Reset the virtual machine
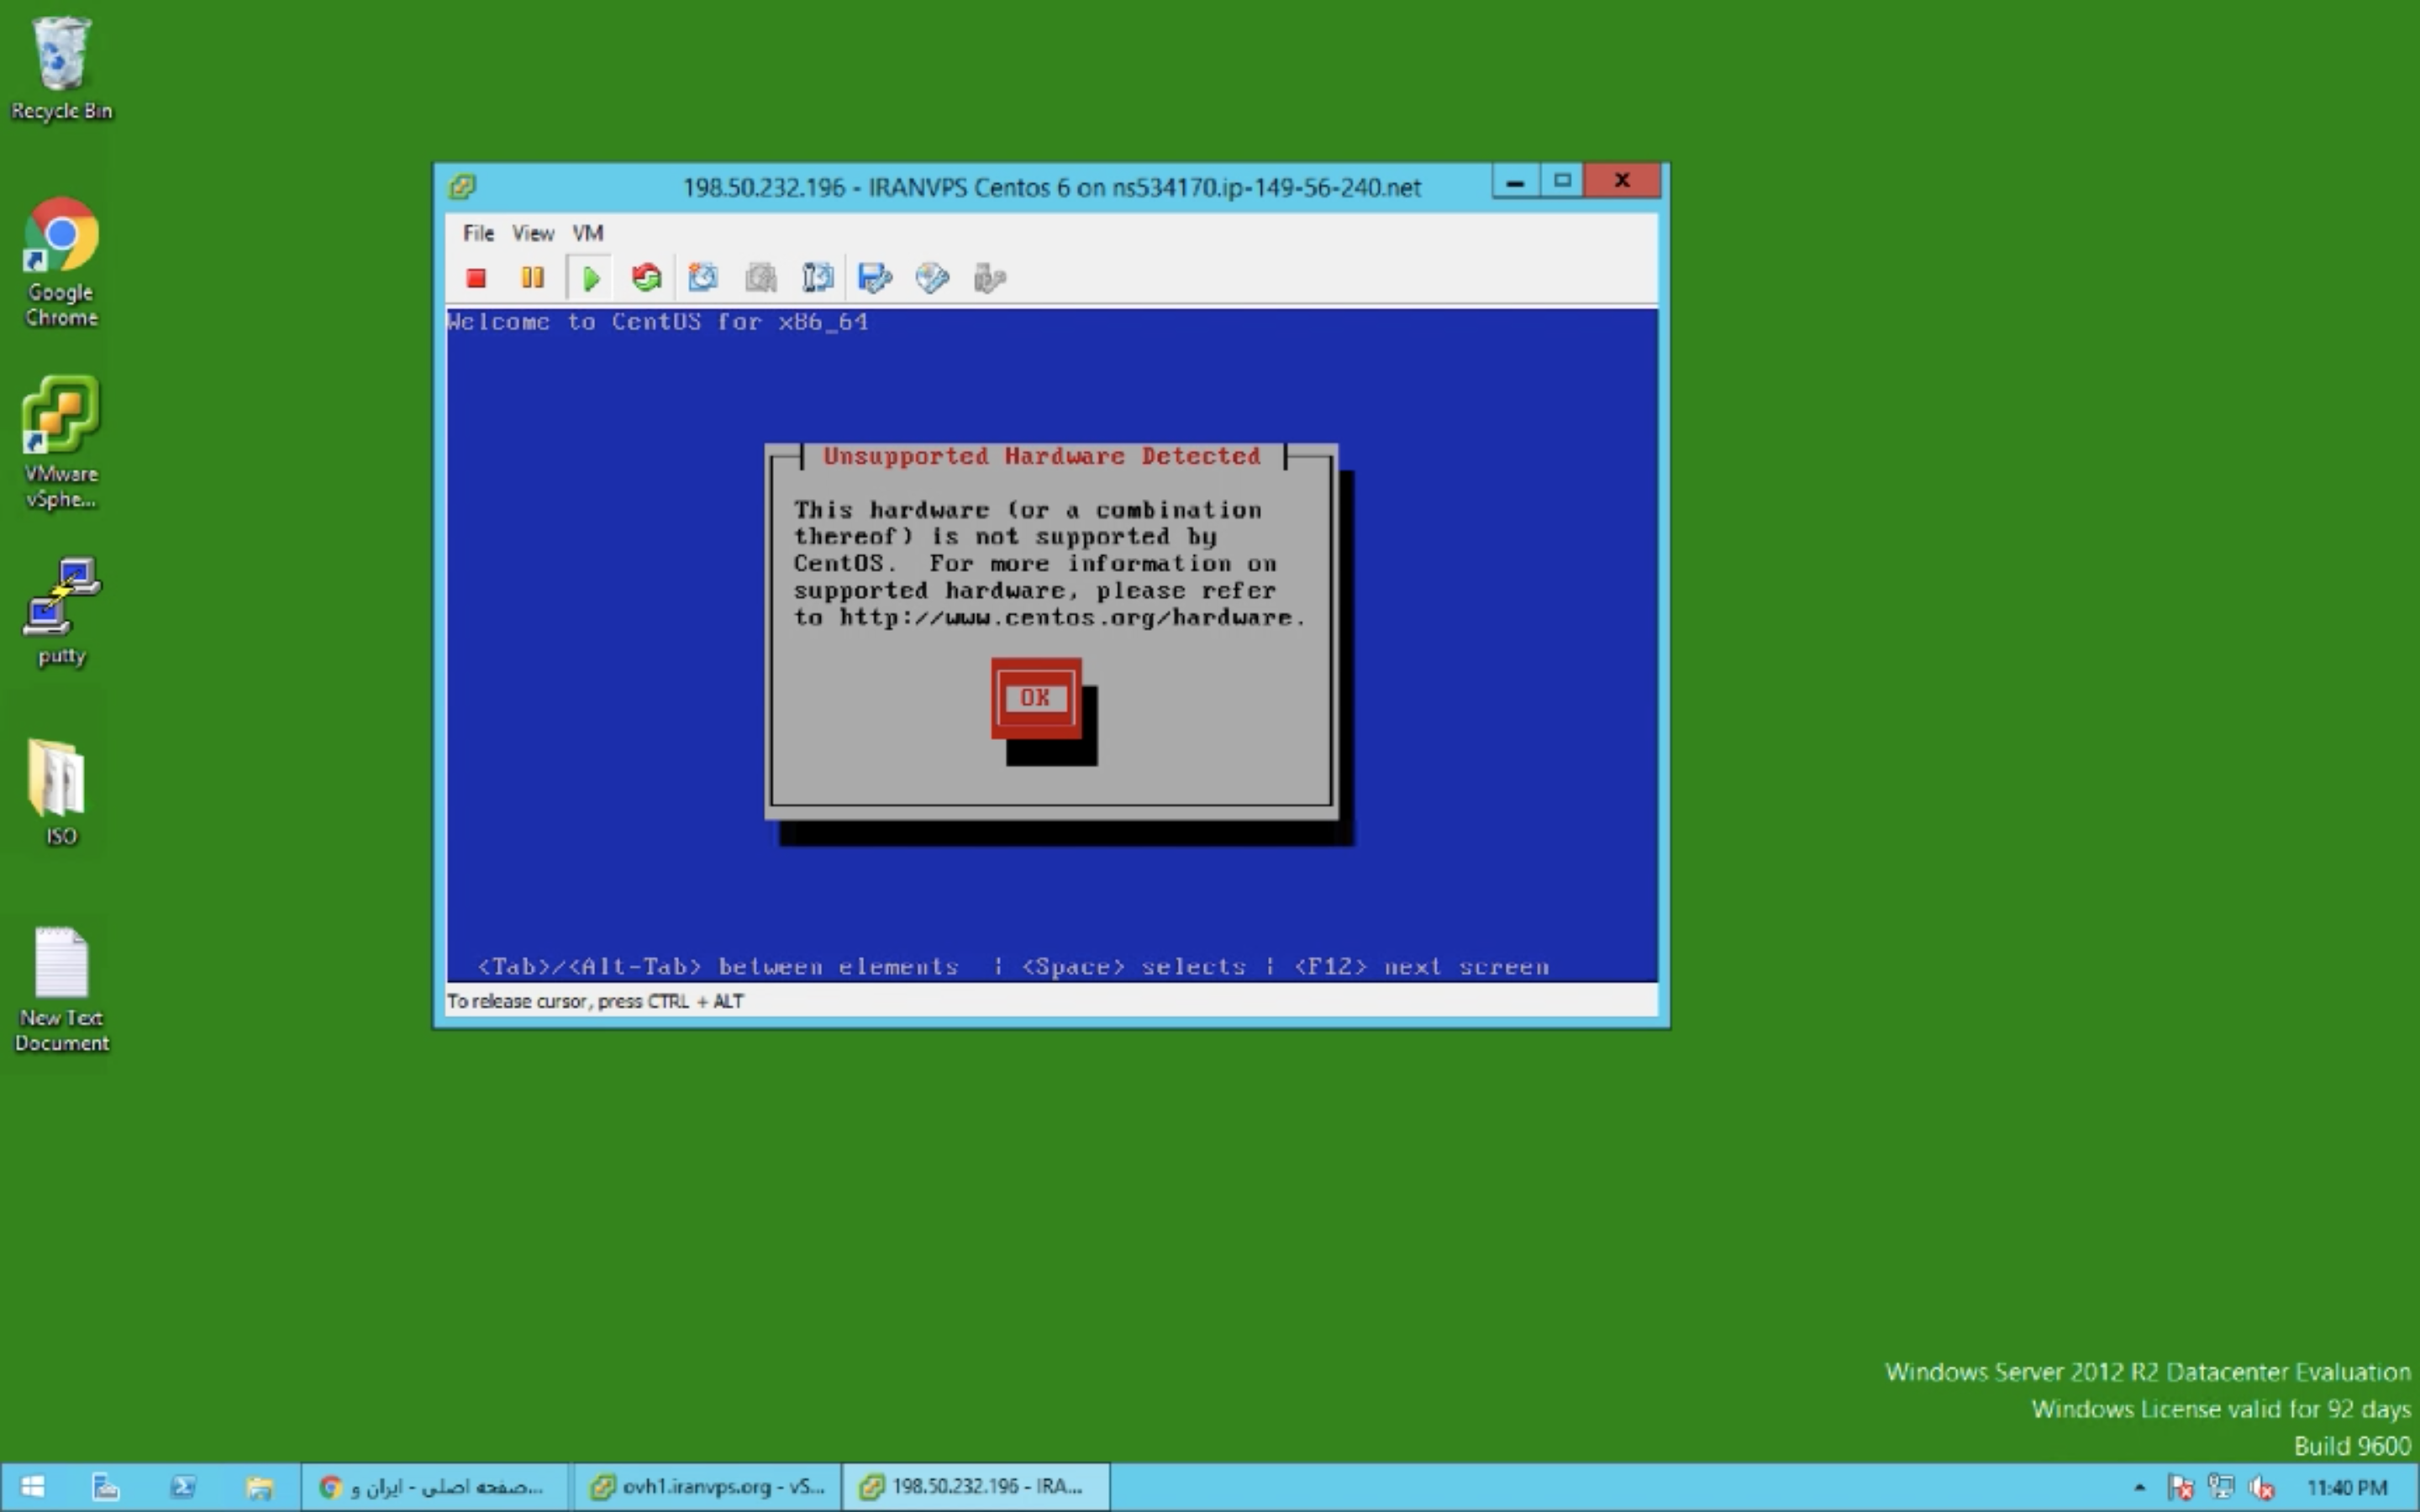 [x=646, y=278]
